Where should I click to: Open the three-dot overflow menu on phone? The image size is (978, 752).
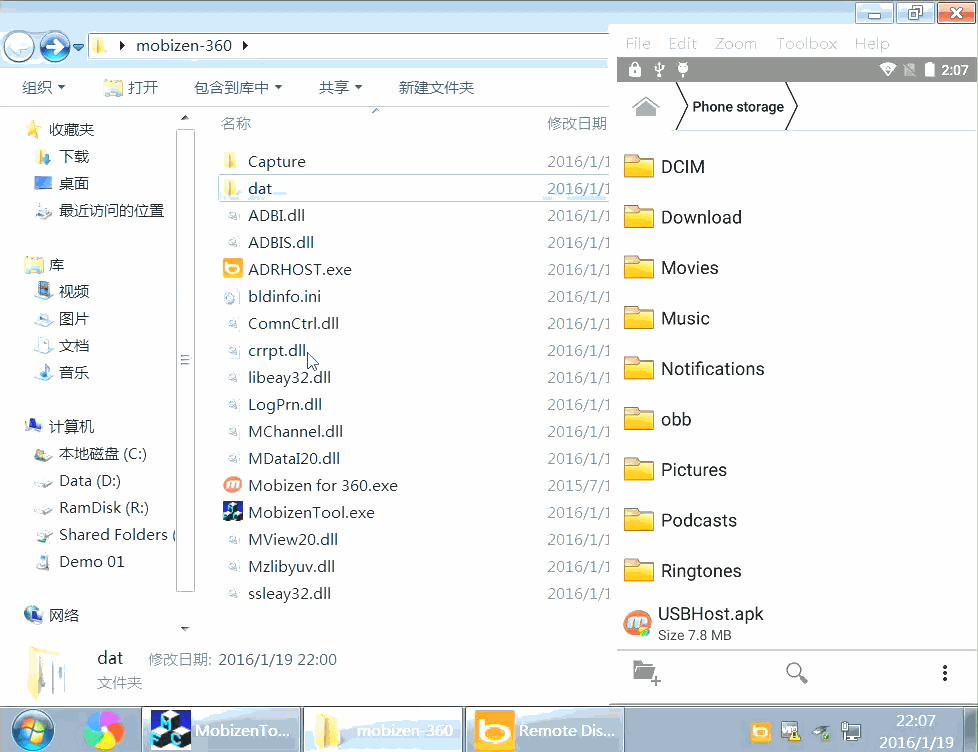coord(945,673)
